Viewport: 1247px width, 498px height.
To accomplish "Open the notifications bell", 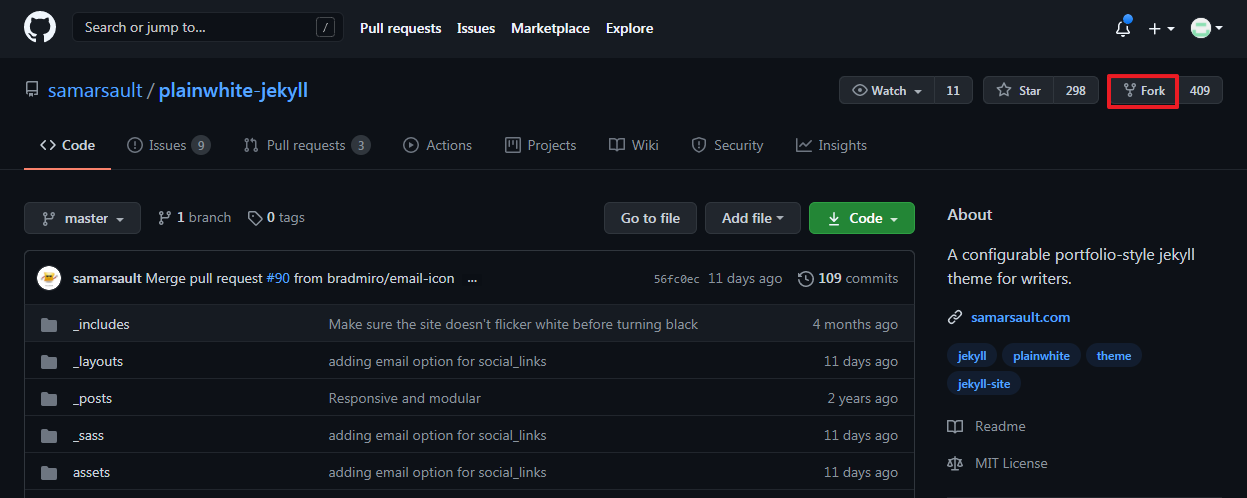I will pos(1123,28).
